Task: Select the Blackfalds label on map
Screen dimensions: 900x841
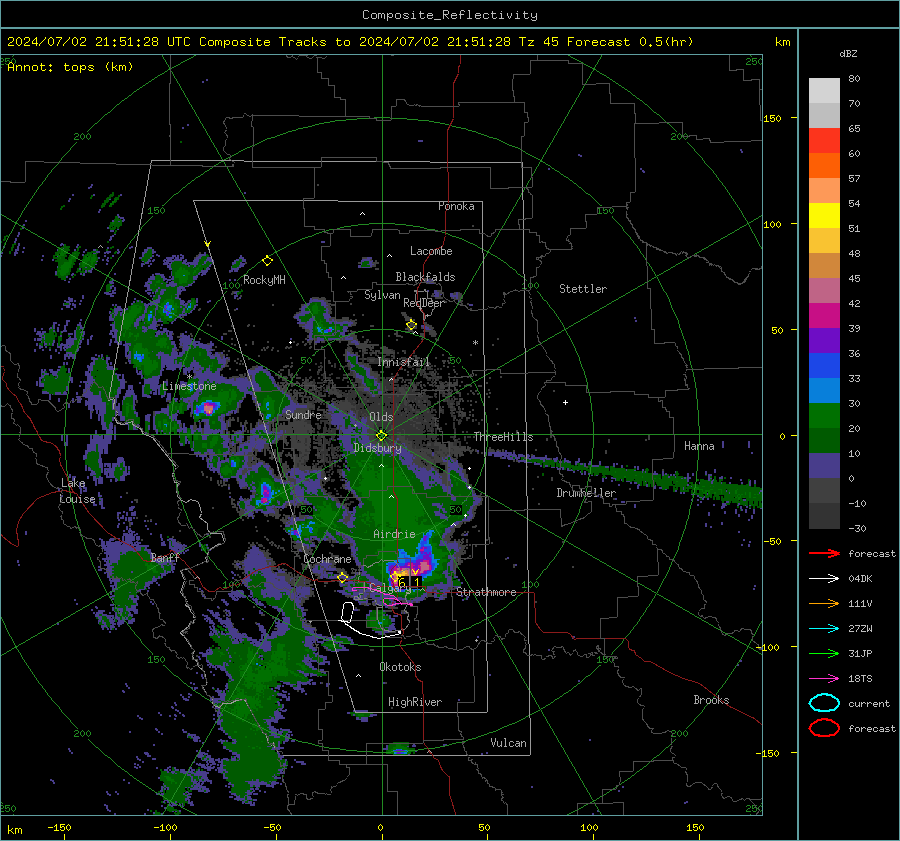Action: [425, 277]
